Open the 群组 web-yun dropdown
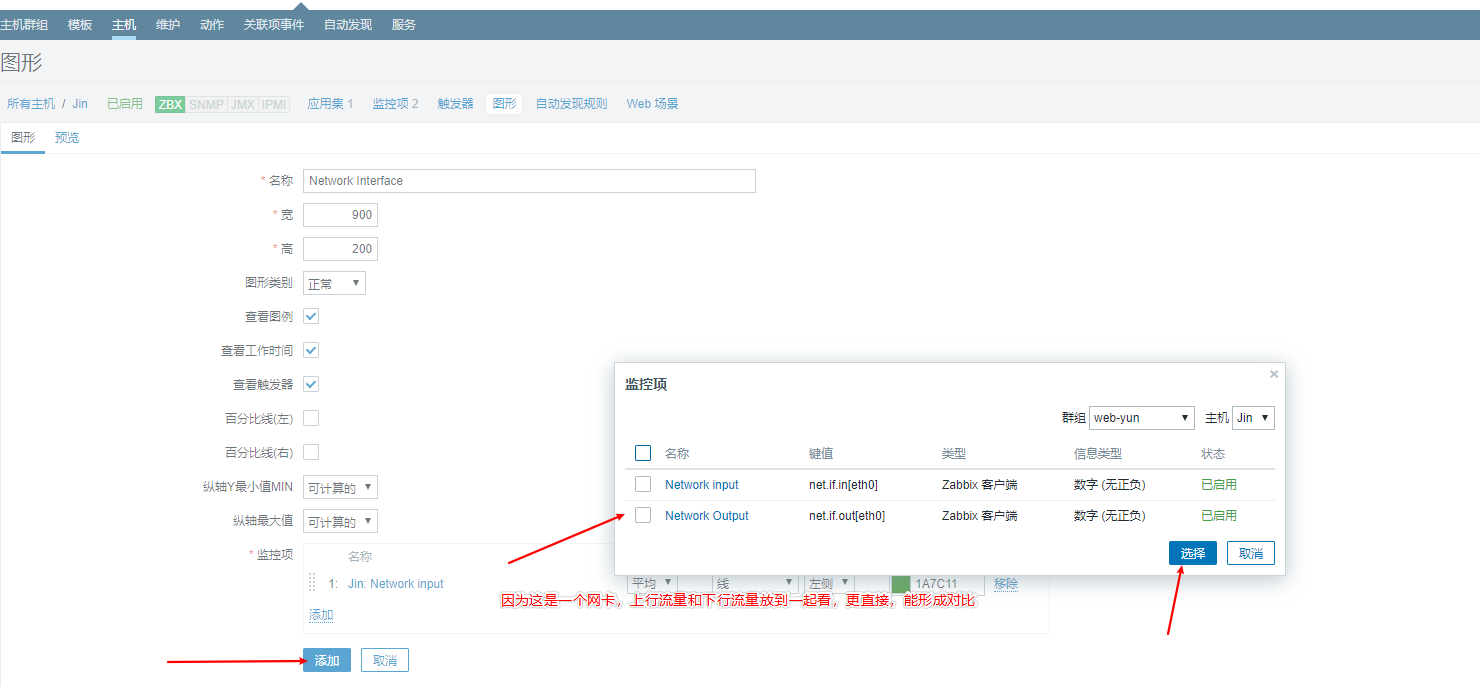Image resolution: width=1480 pixels, height=686 pixels. point(1141,418)
